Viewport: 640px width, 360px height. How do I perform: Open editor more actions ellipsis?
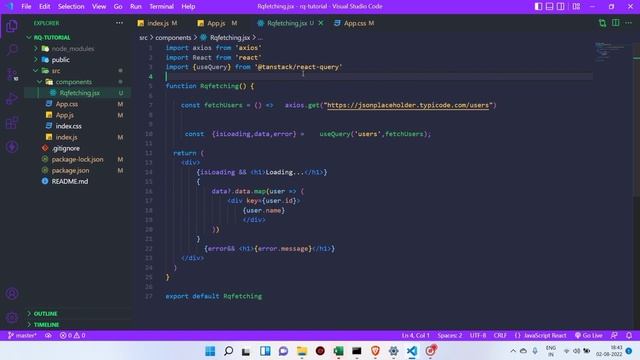pyautogui.click(x=629, y=23)
